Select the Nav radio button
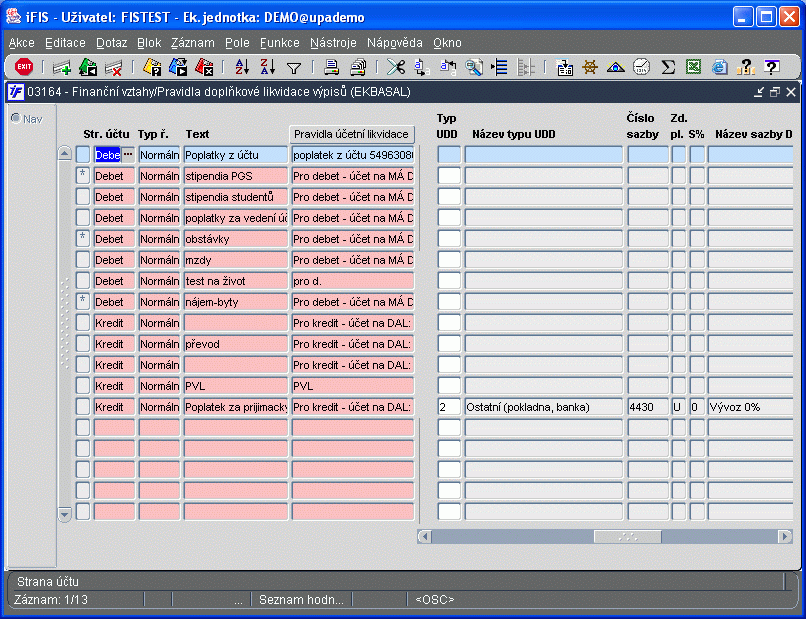806x619 pixels. (x=16, y=118)
